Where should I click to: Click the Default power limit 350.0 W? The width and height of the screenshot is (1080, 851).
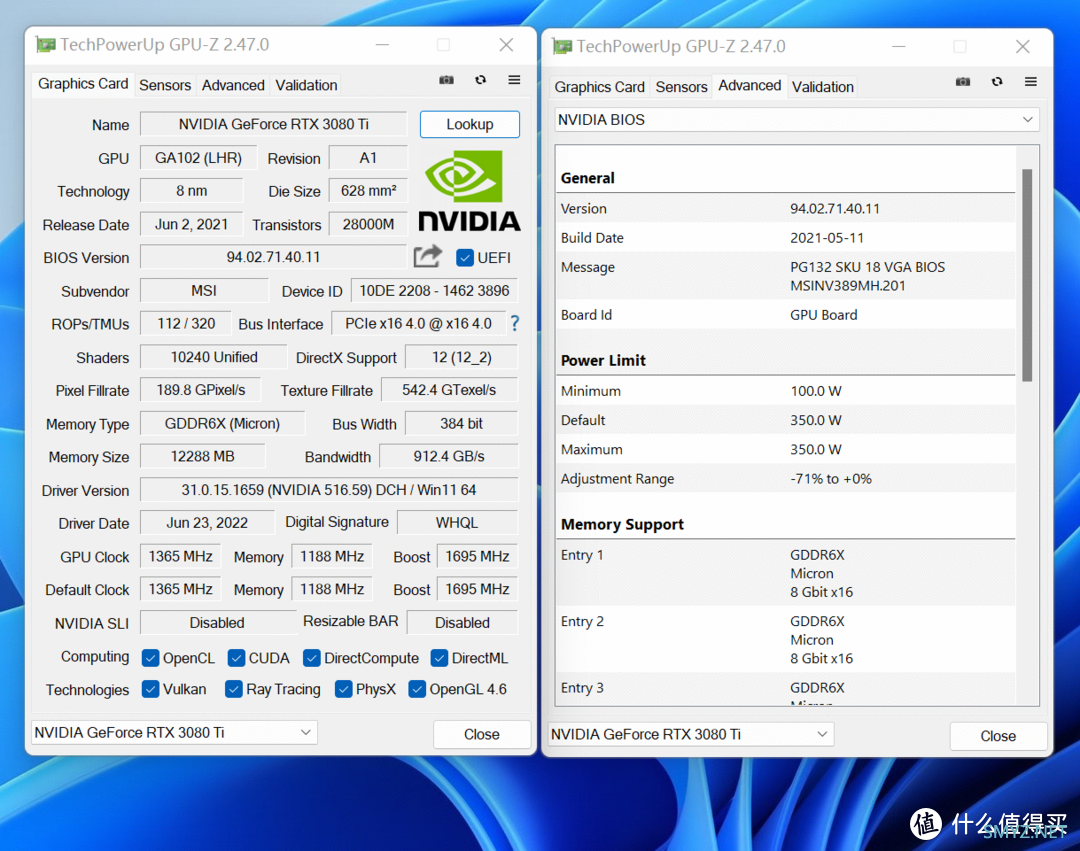click(816, 421)
